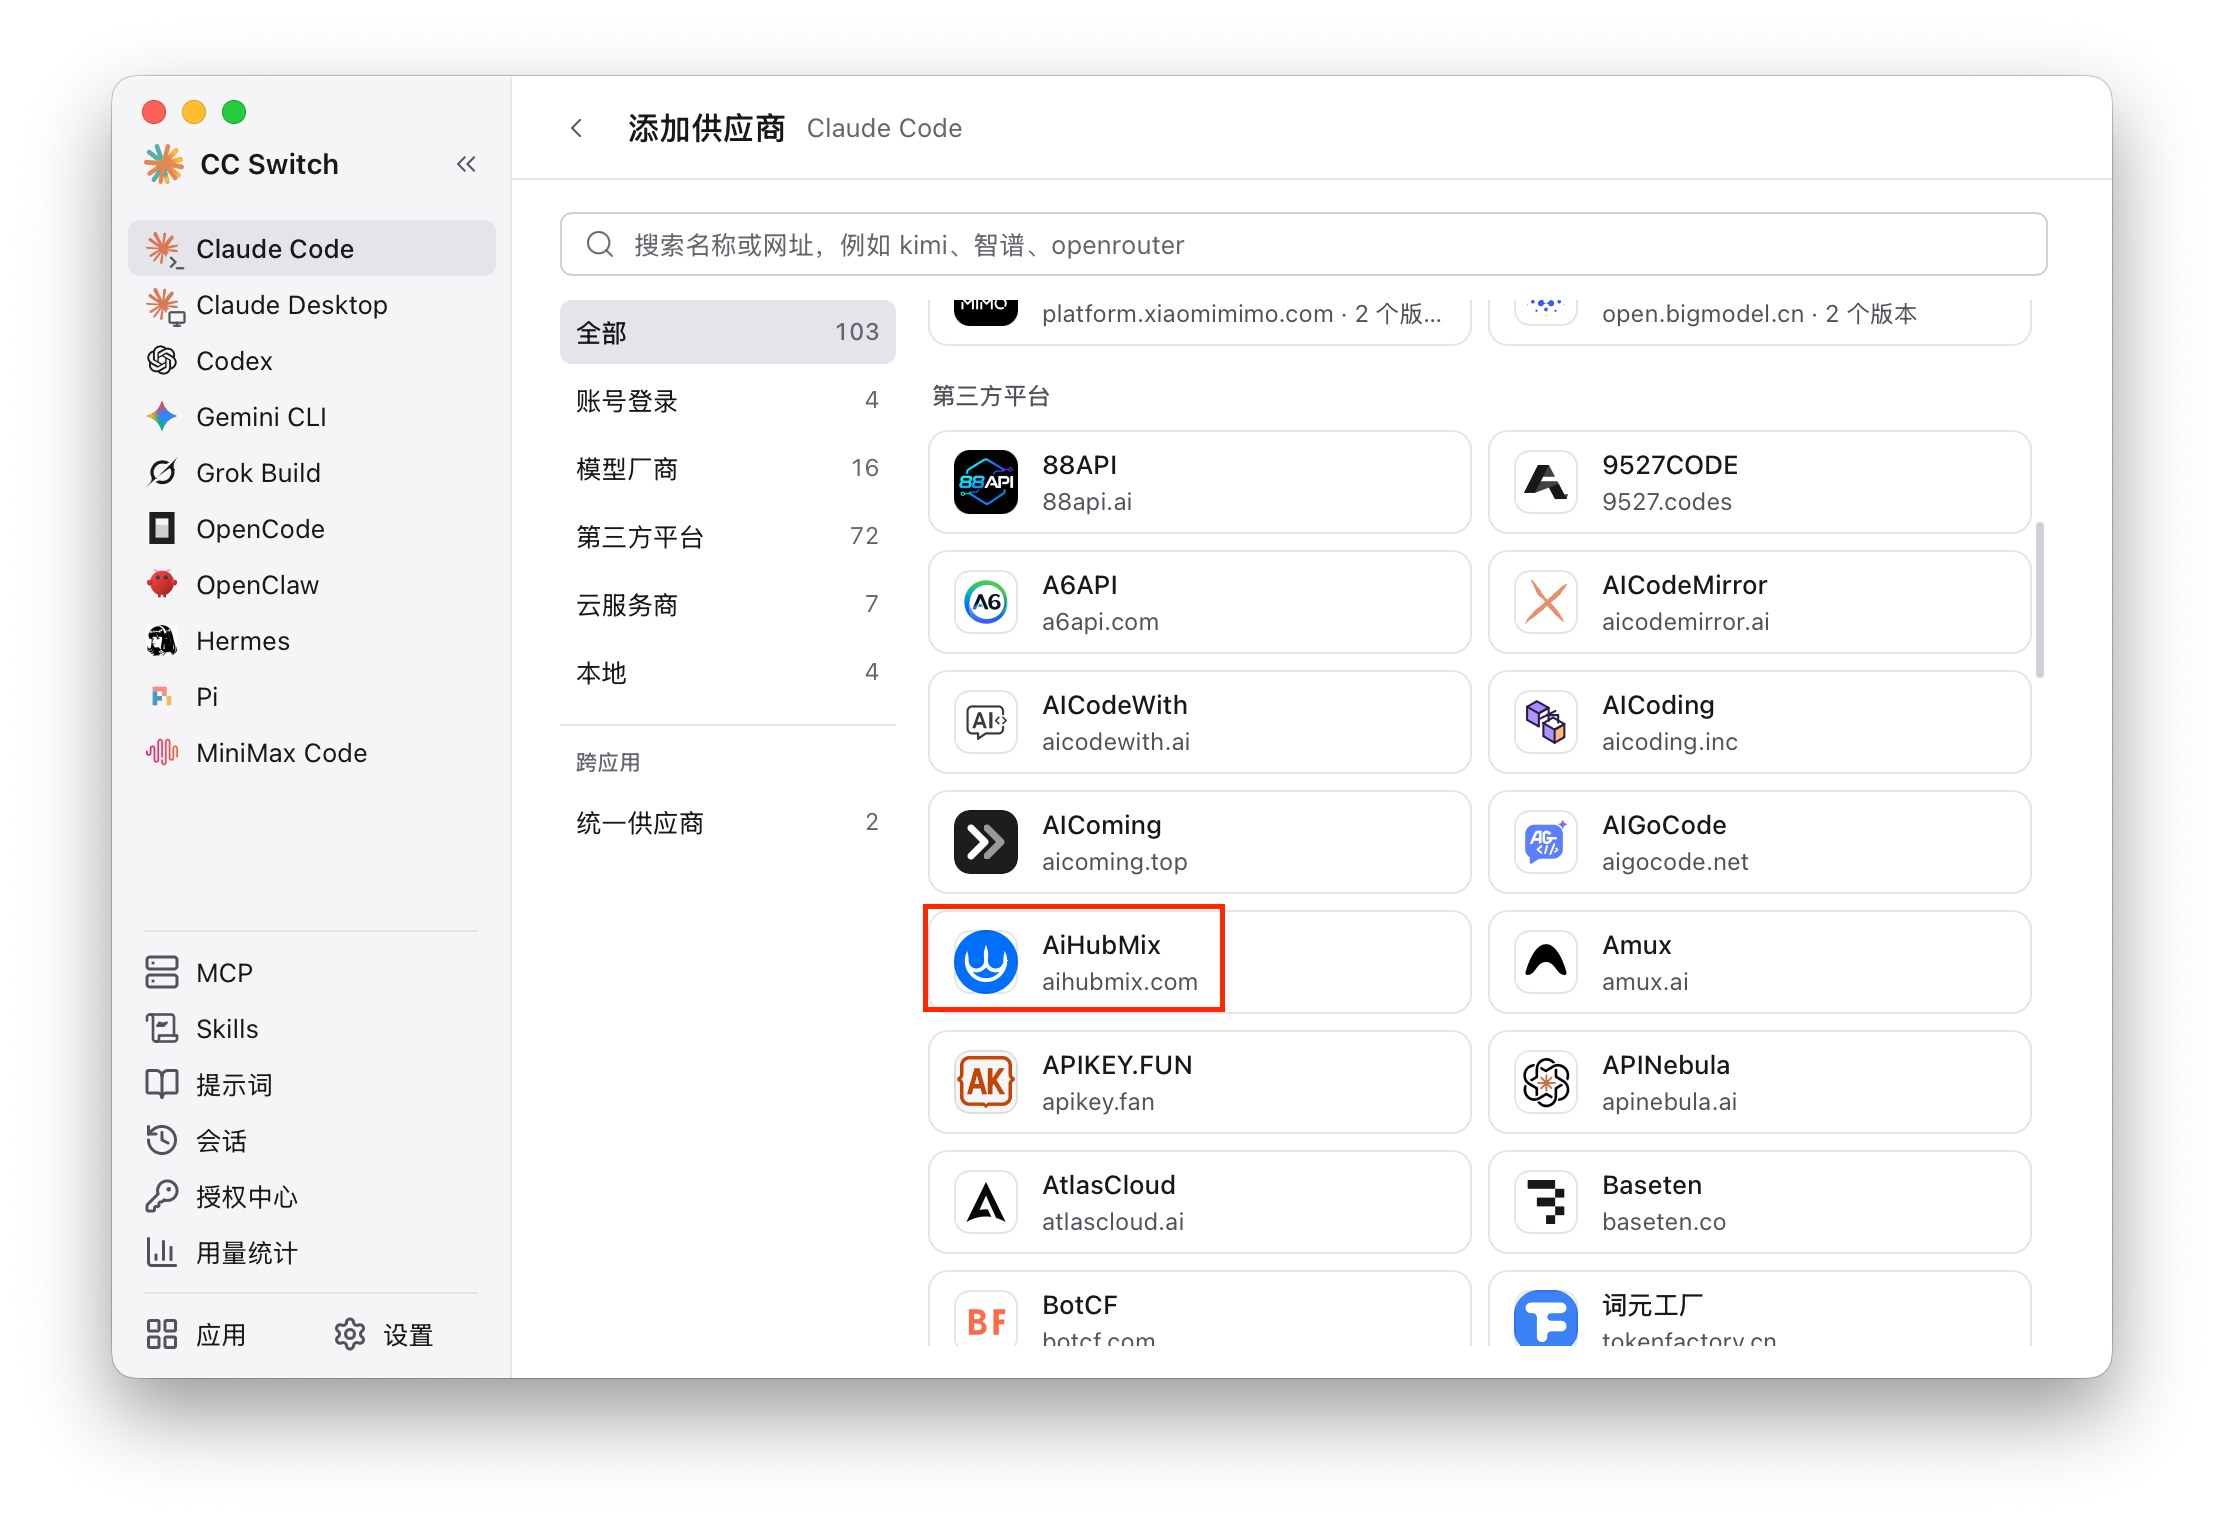Pick the AICodeMirror provider card
Screen dimensions: 2224x1526
coord(1759,602)
